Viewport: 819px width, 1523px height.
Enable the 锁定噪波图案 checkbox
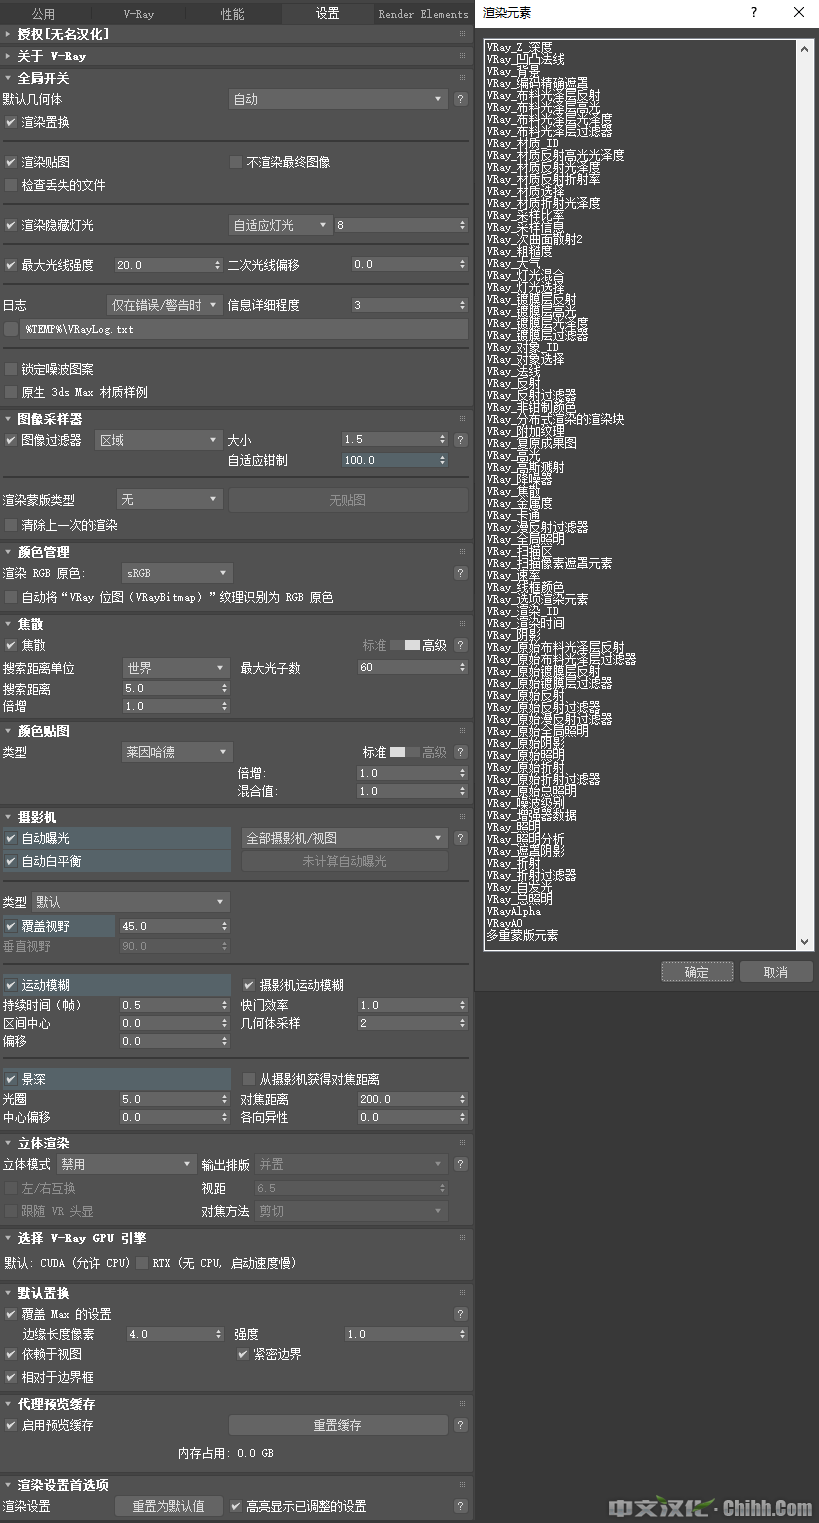11,369
